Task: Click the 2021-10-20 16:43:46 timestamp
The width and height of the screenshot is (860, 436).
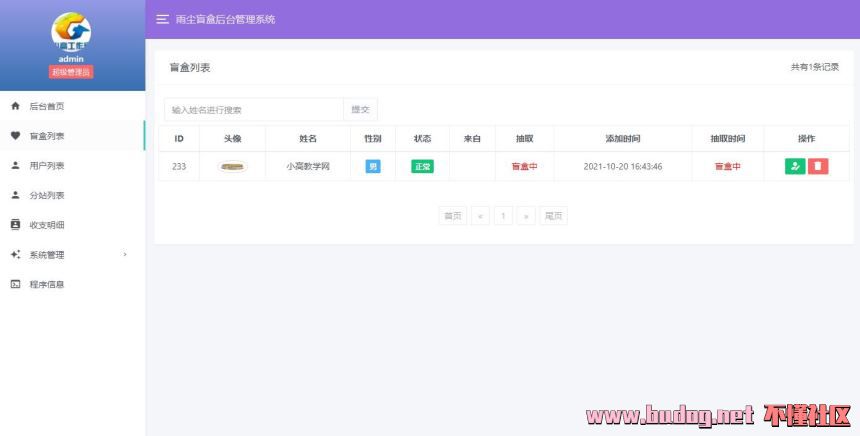Action: [623, 166]
